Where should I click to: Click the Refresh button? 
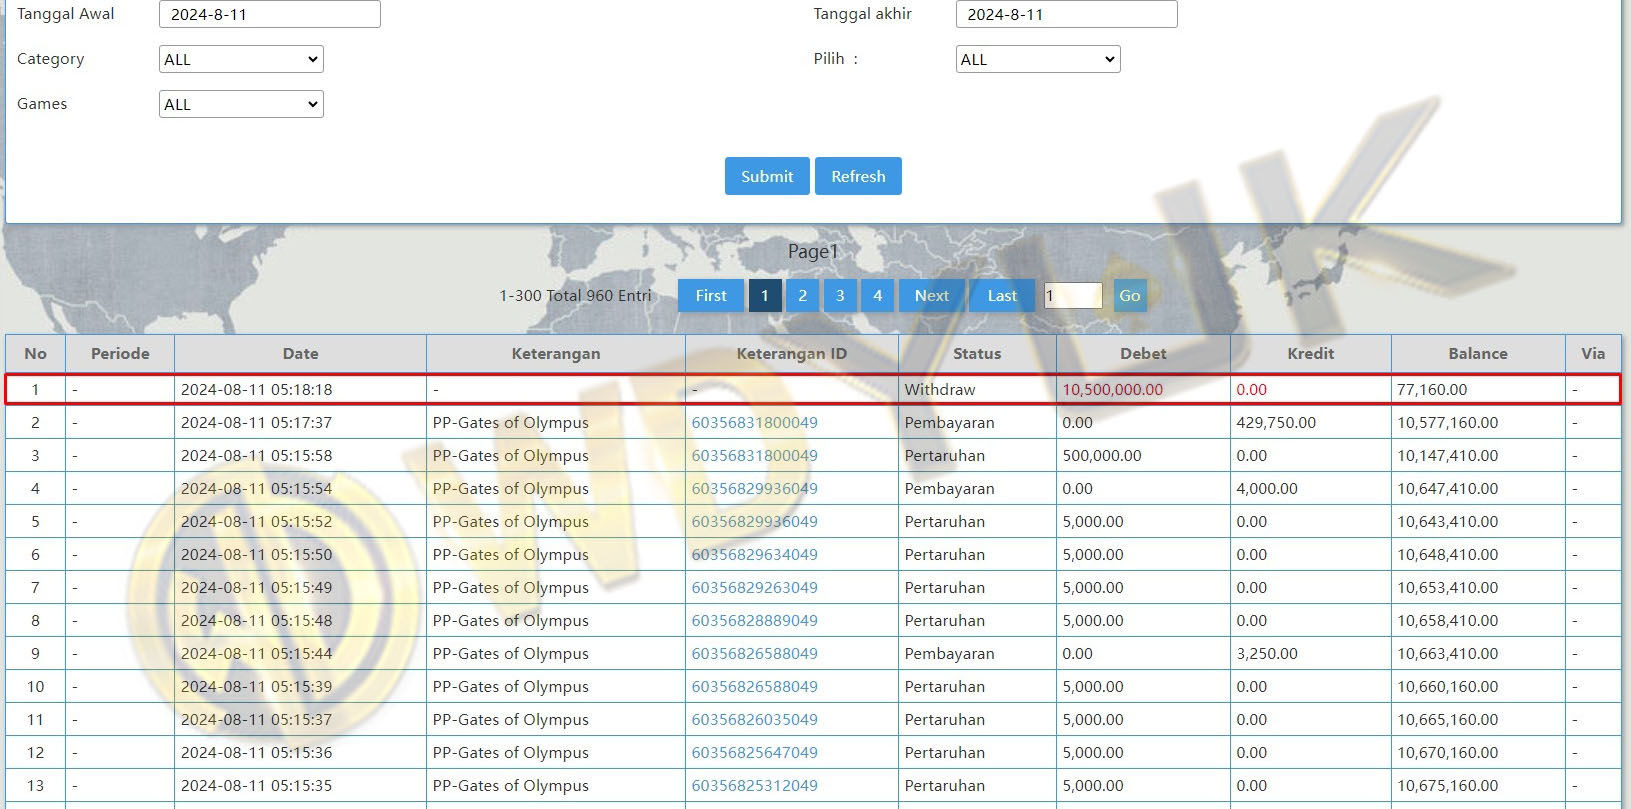[858, 176]
